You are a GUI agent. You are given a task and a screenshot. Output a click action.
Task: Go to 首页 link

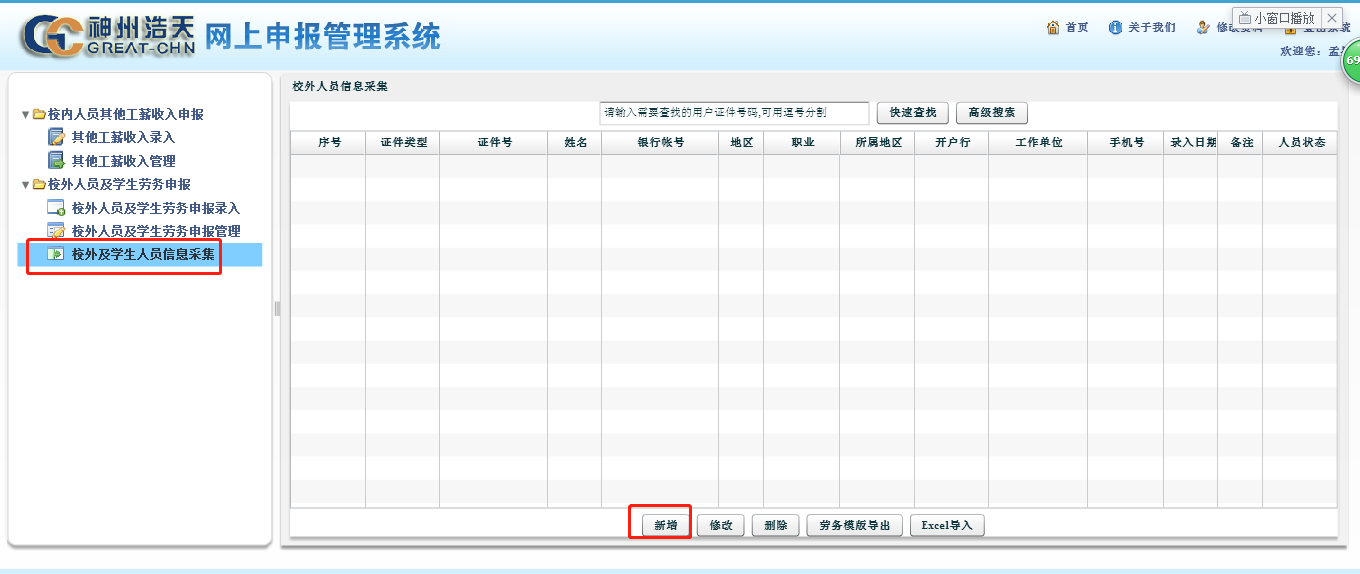coord(1077,27)
